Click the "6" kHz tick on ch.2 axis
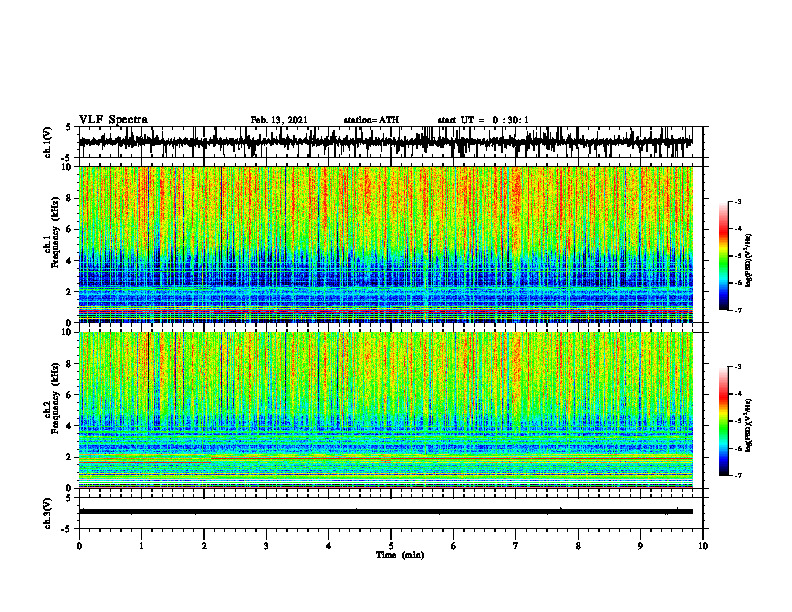This screenshot has width=792, height=612. (70, 395)
